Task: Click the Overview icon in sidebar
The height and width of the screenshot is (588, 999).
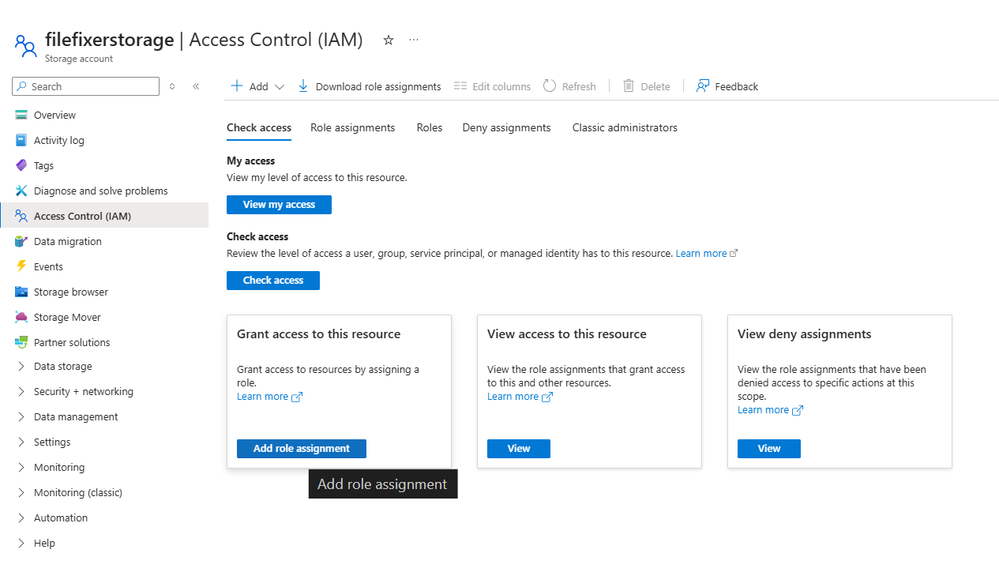Action: pos(21,115)
